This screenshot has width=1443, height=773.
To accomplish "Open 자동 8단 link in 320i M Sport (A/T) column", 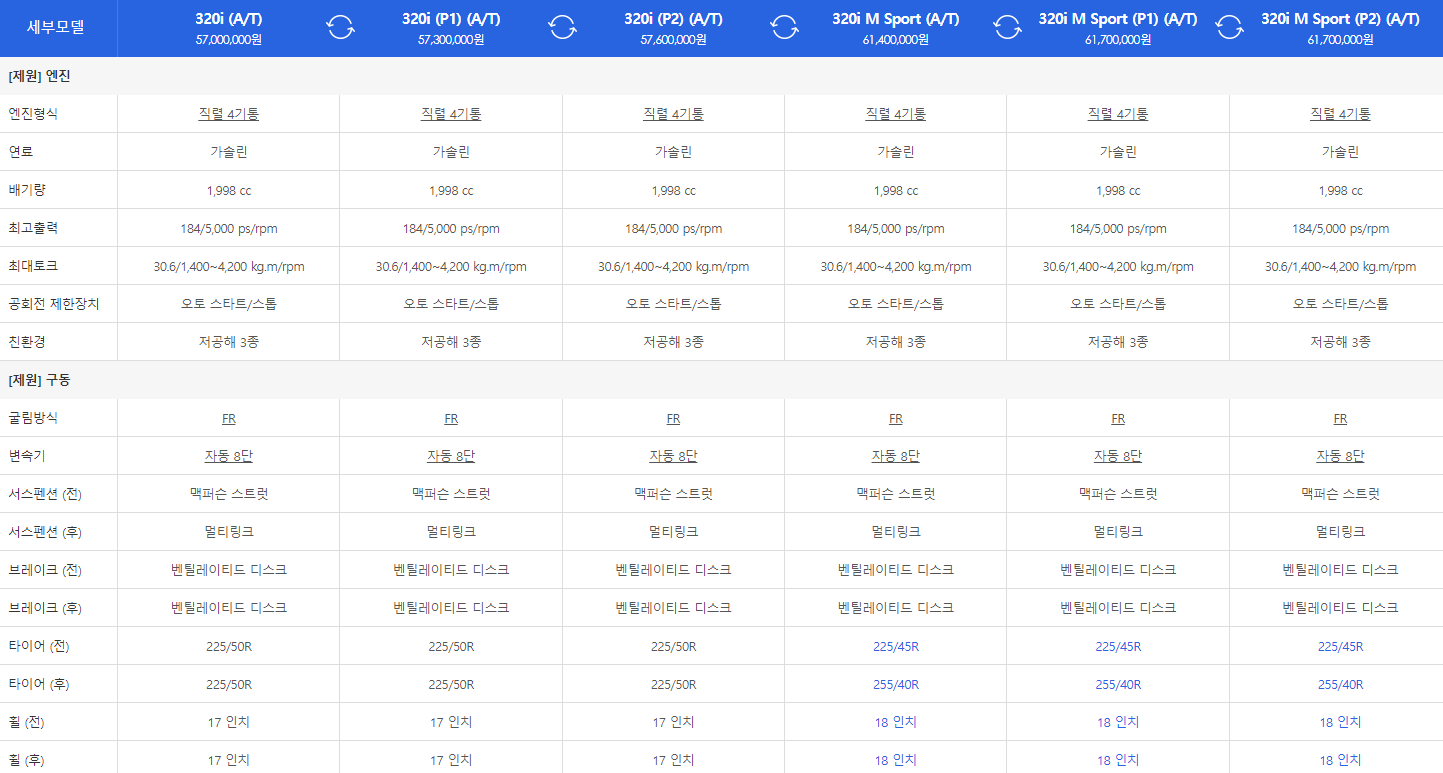I will pyautogui.click(x=895, y=456).
